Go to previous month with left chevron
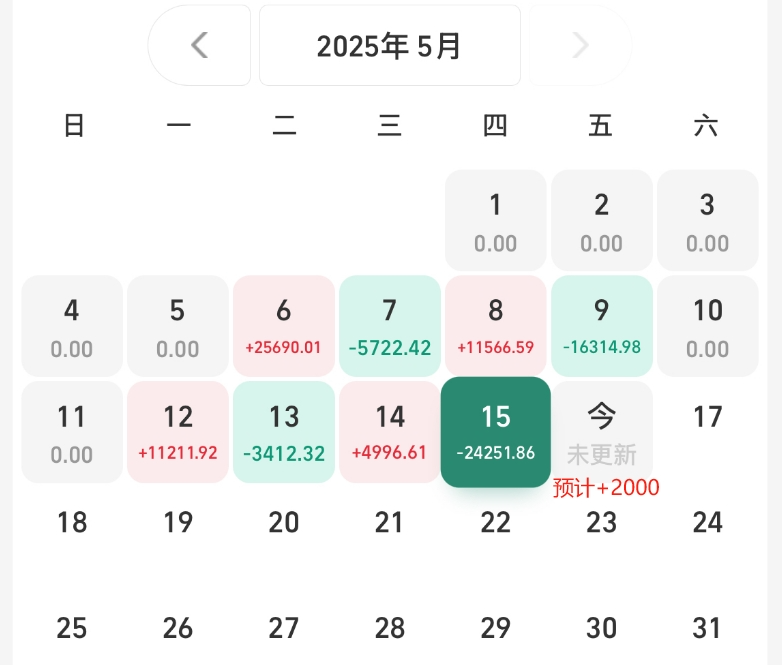Image resolution: width=782 pixels, height=665 pixels. pyautogui.click(x=199, y=45)
